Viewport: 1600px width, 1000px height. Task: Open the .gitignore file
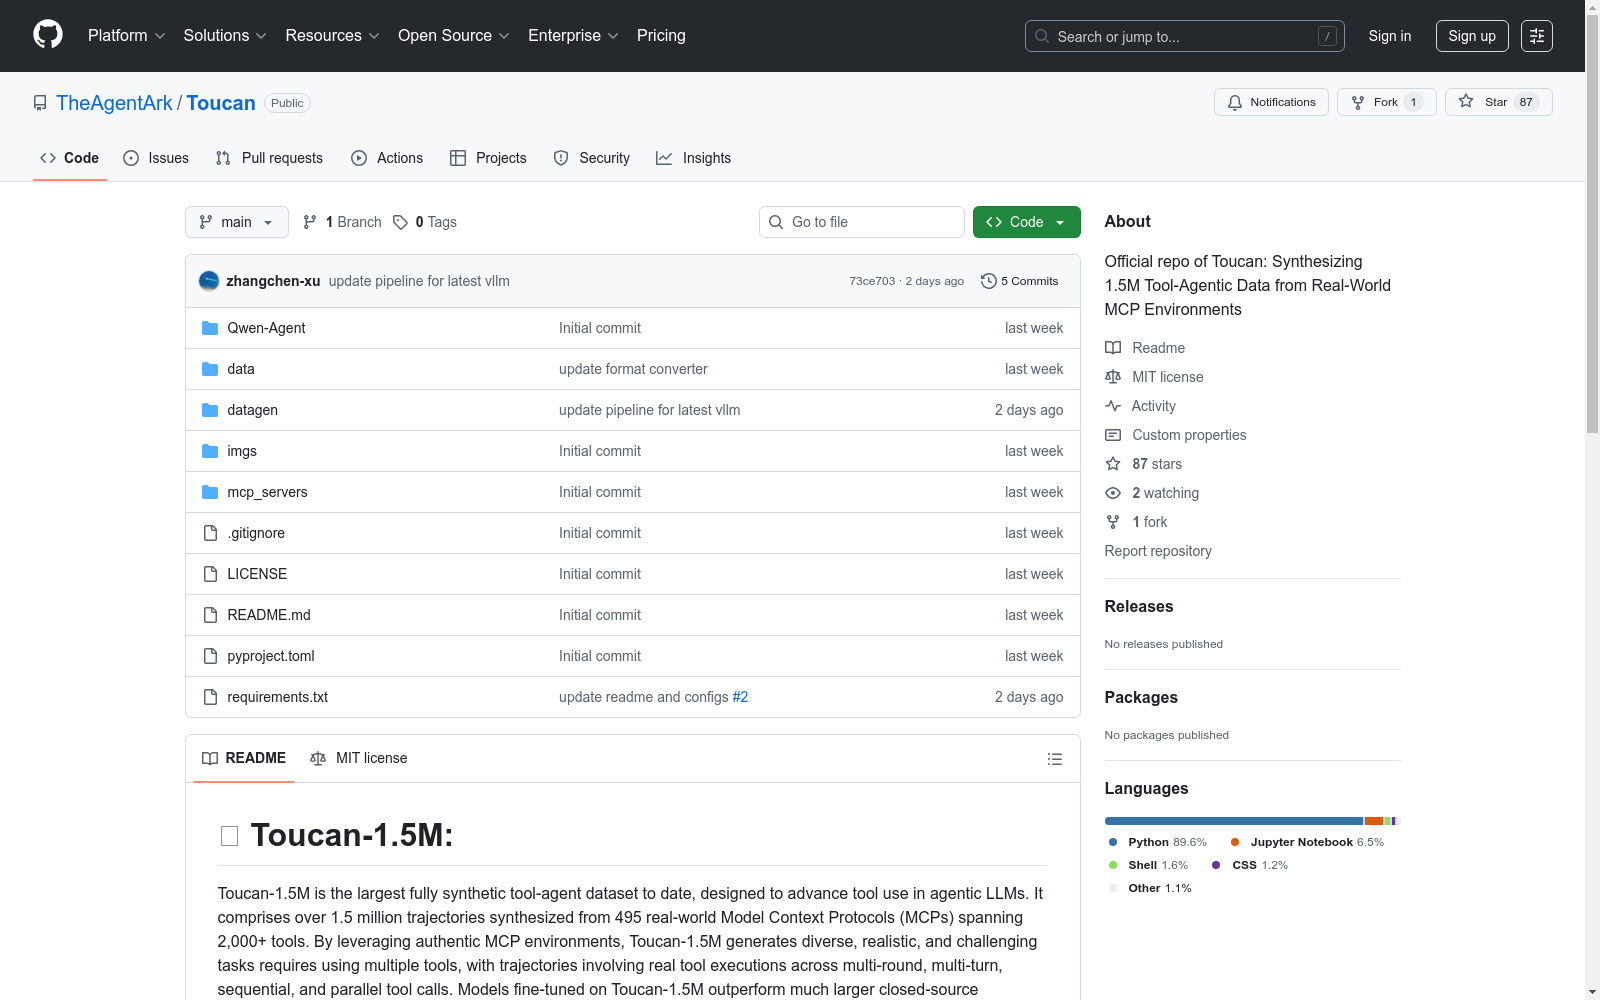pyautogui.click(x=256, y=533)
